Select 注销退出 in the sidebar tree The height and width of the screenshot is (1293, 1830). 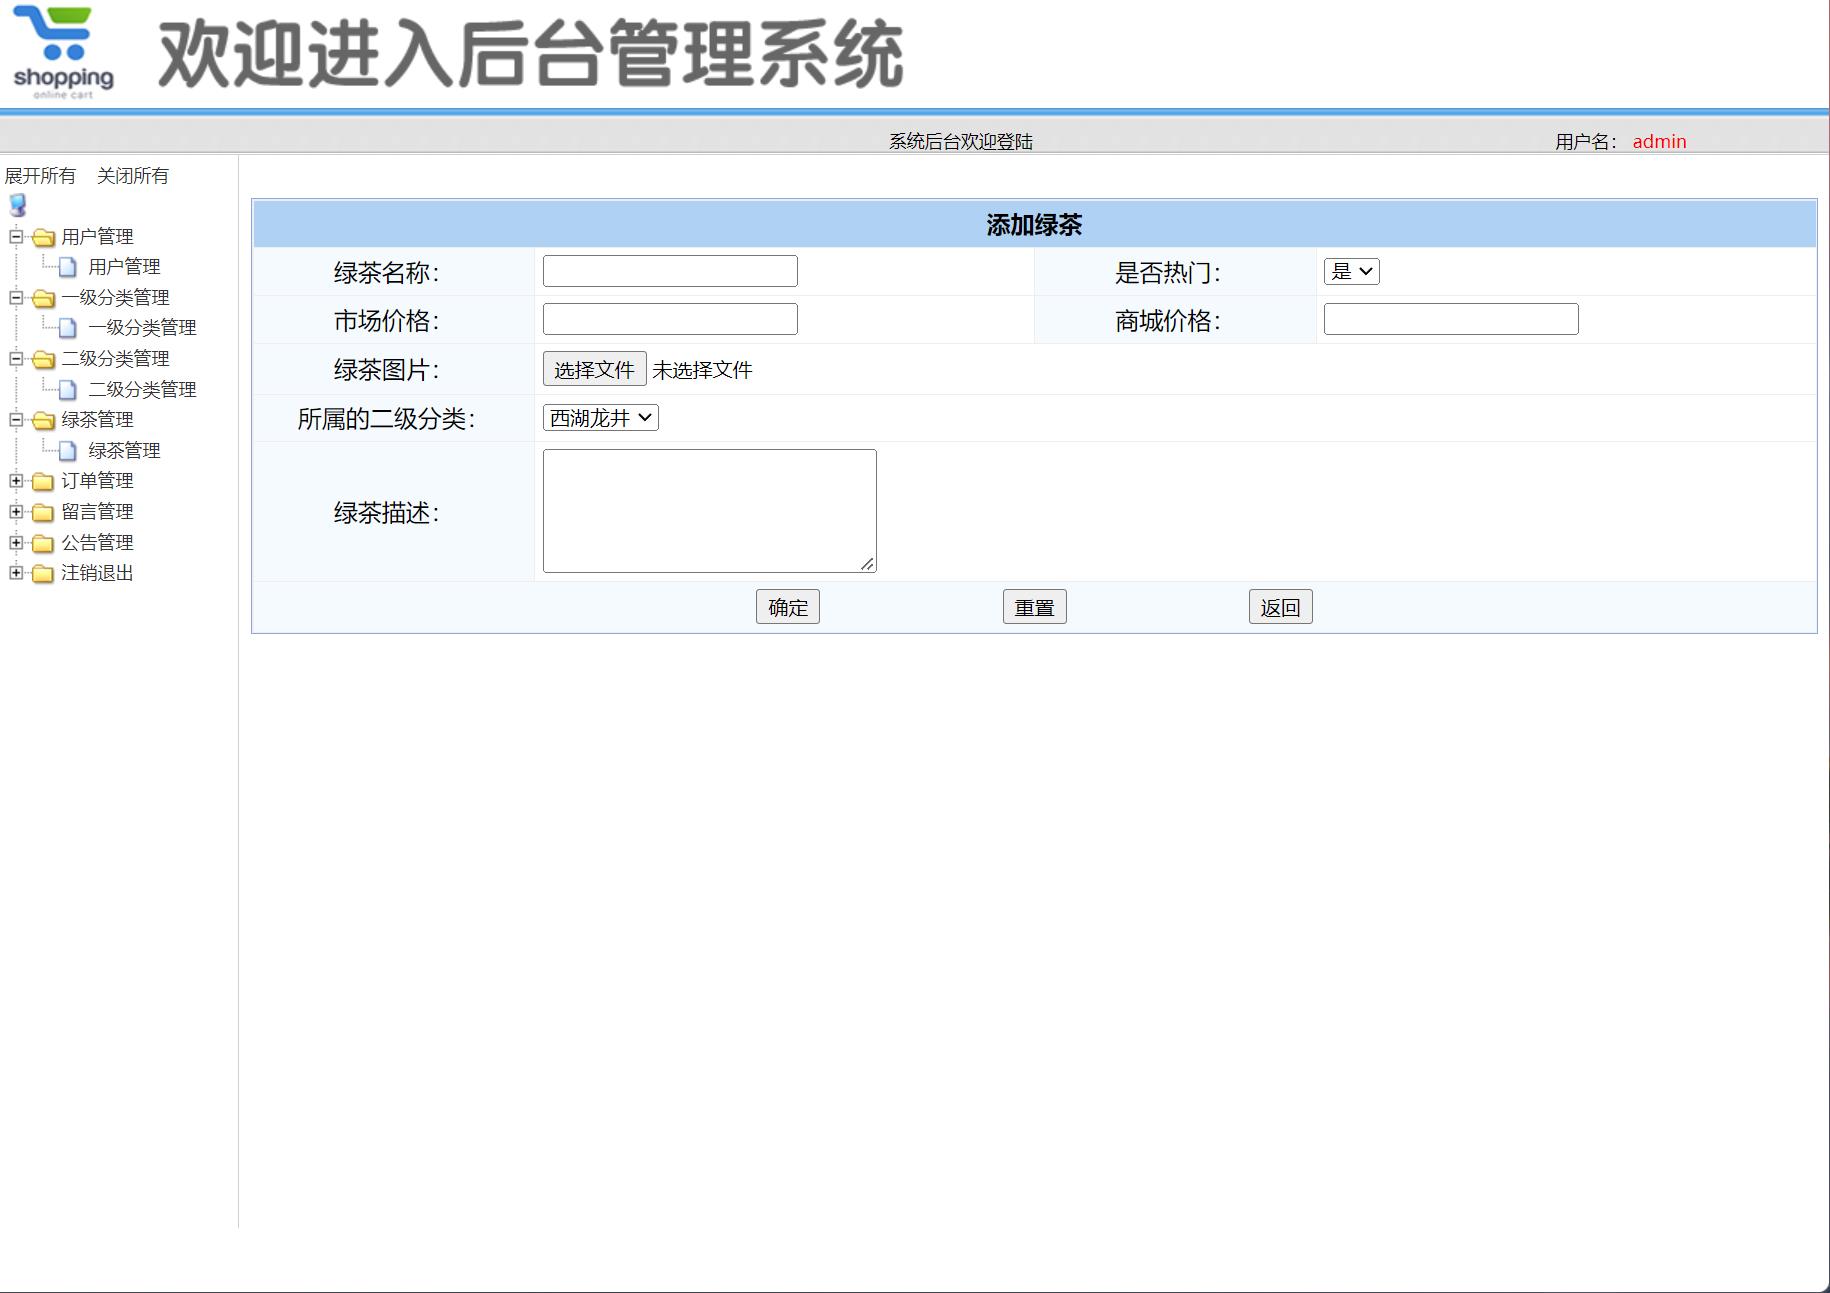(97, 574)
